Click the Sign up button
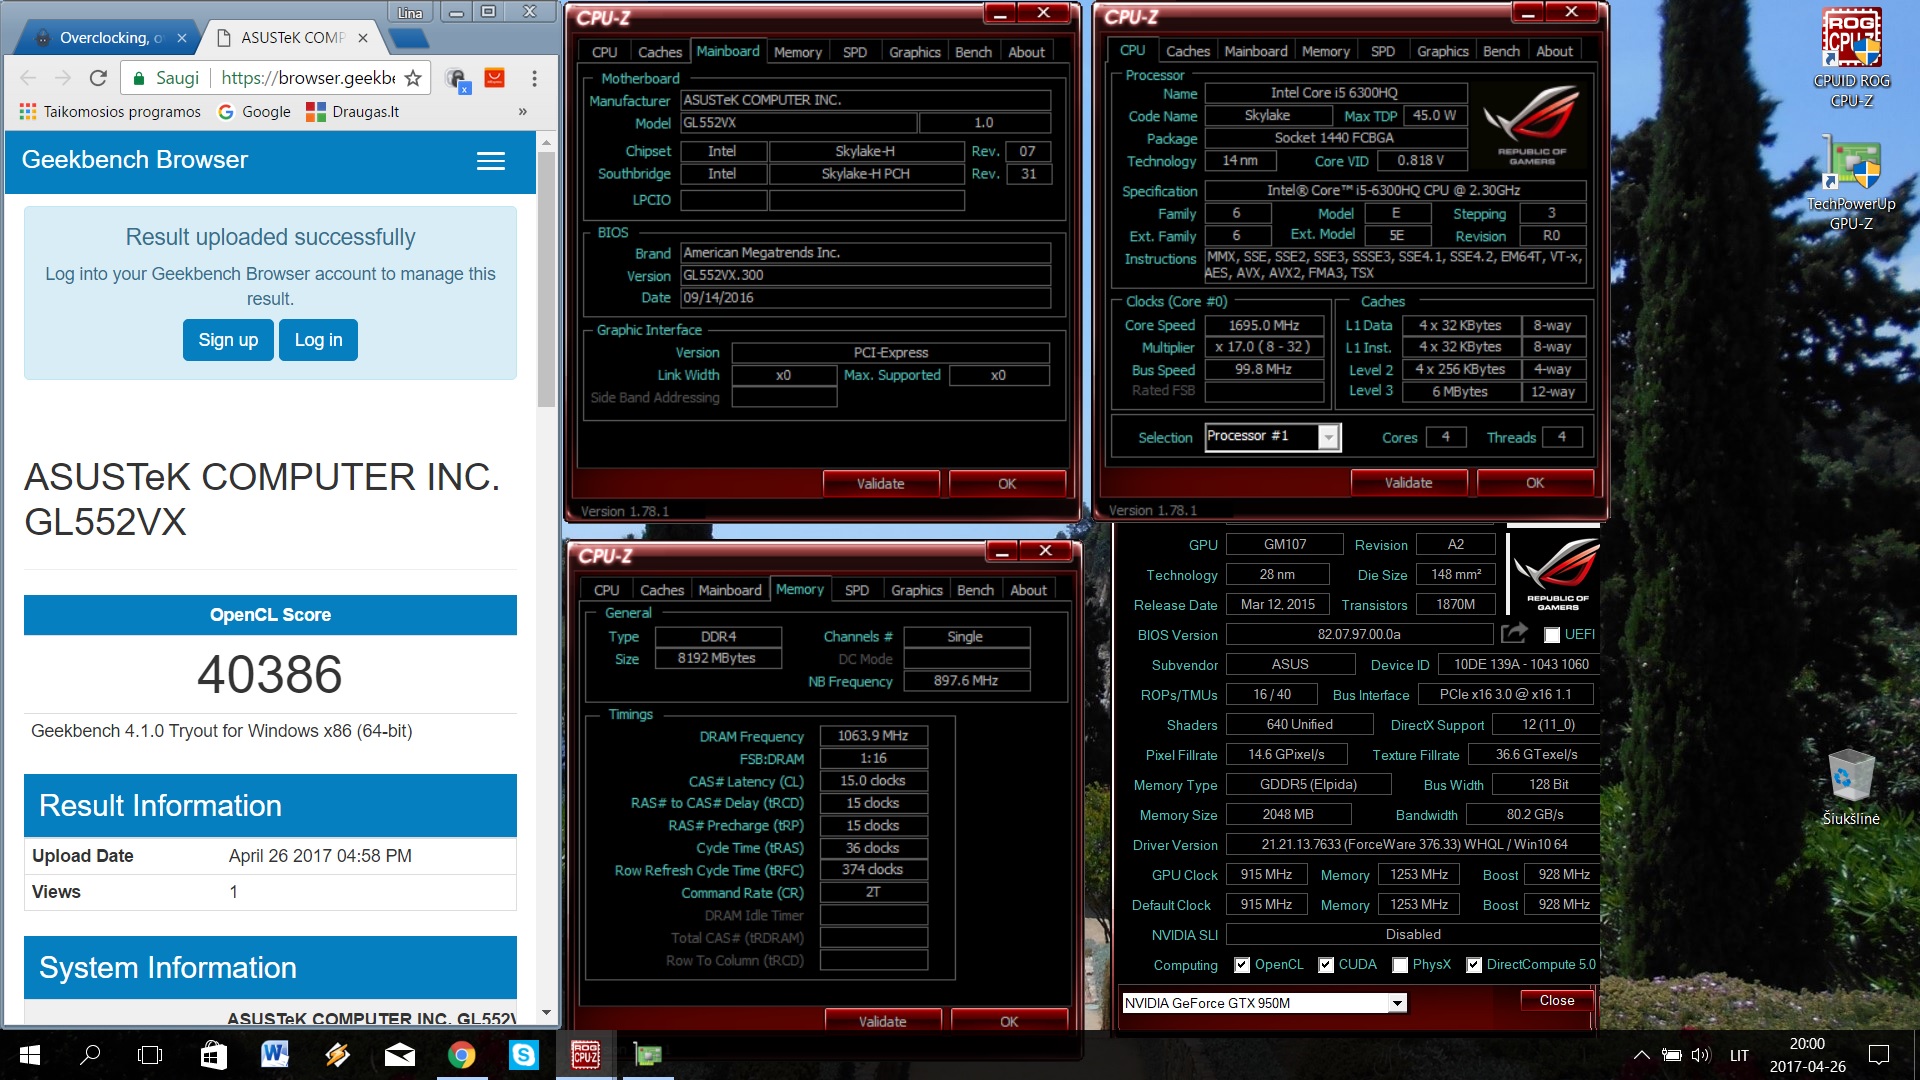The image size is (1920, 1080). click(x=228, y=340)
